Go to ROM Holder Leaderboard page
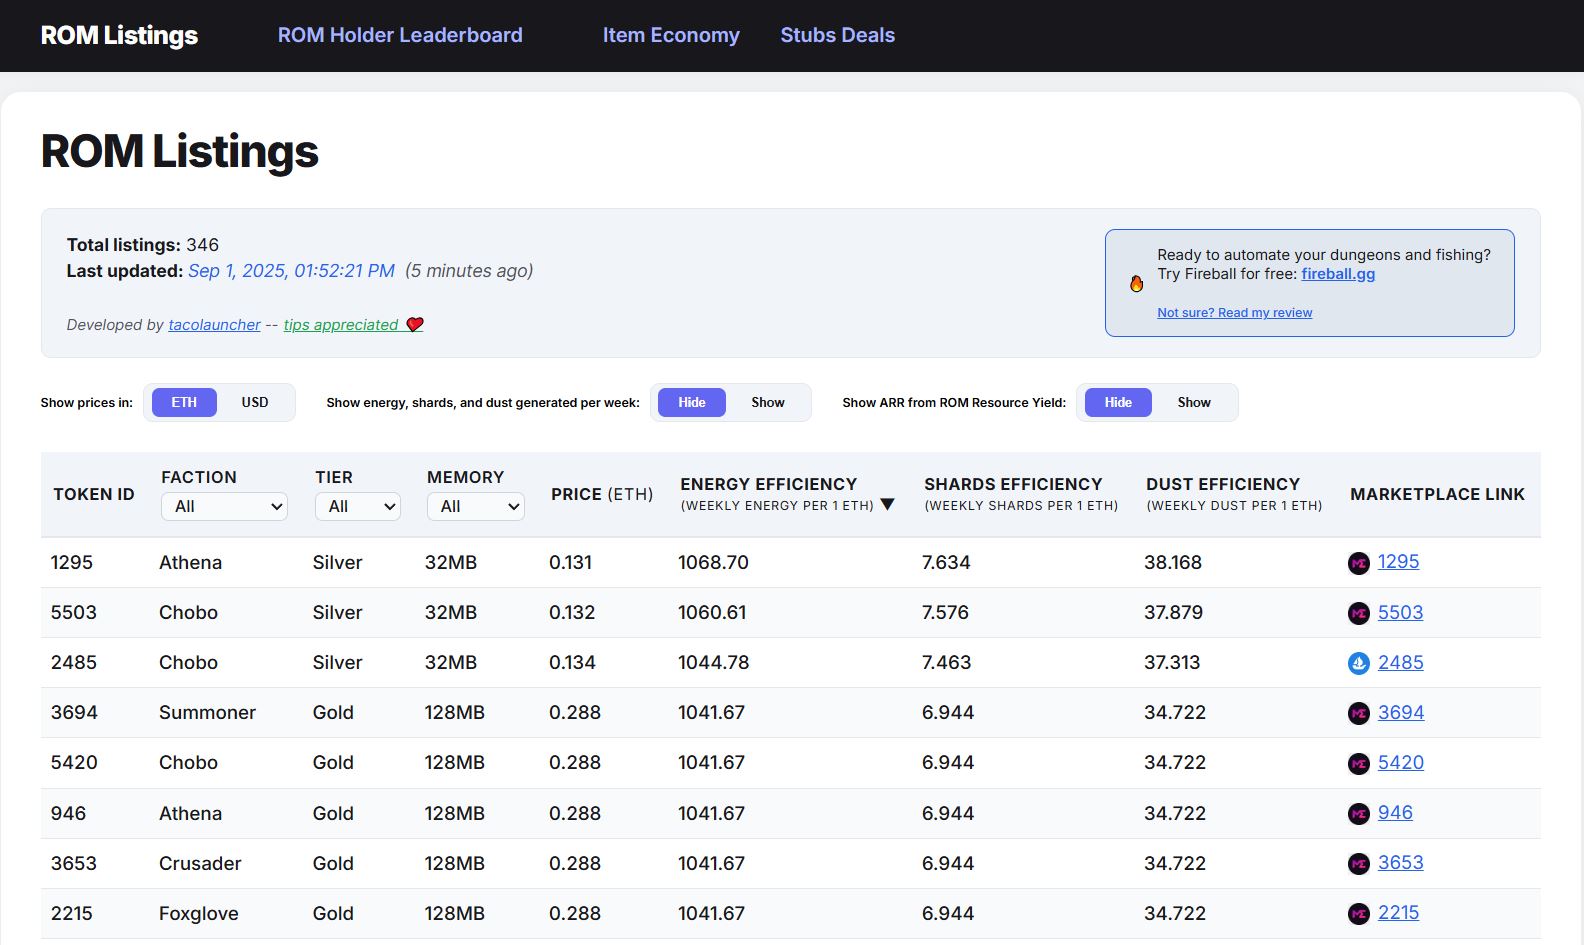1584x945 pixels. 400,35
